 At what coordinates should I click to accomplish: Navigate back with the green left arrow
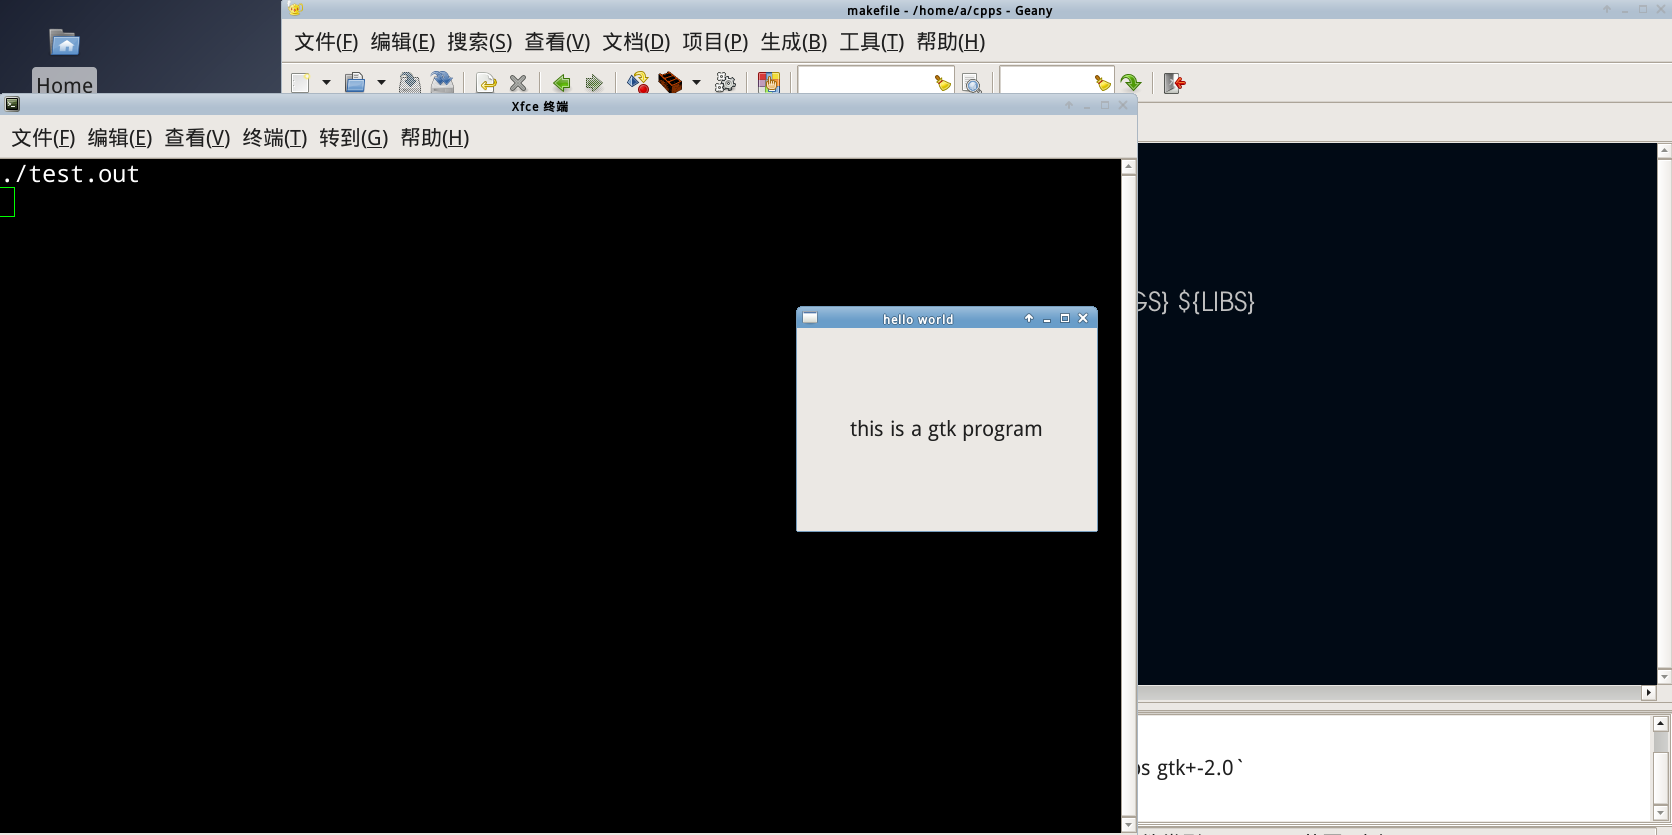click(561, 83)
